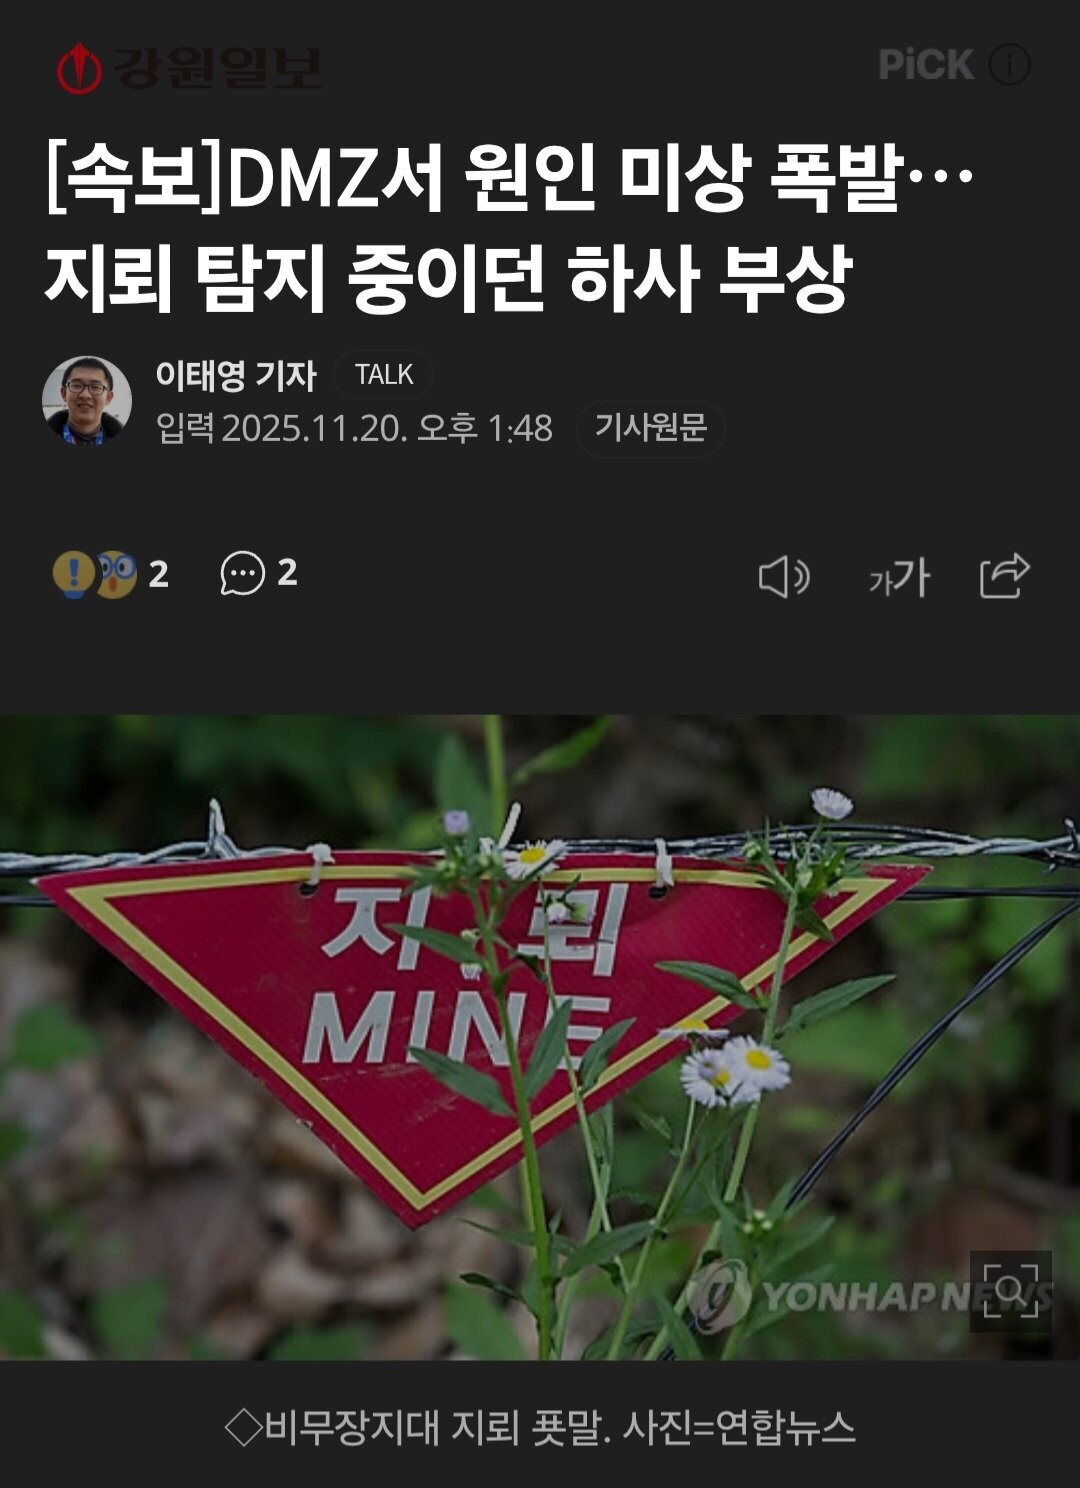Open the 기사원문 original article link
This screenshot has height=1488, width=1080.
pyautogui.click(x=651, y=429)
